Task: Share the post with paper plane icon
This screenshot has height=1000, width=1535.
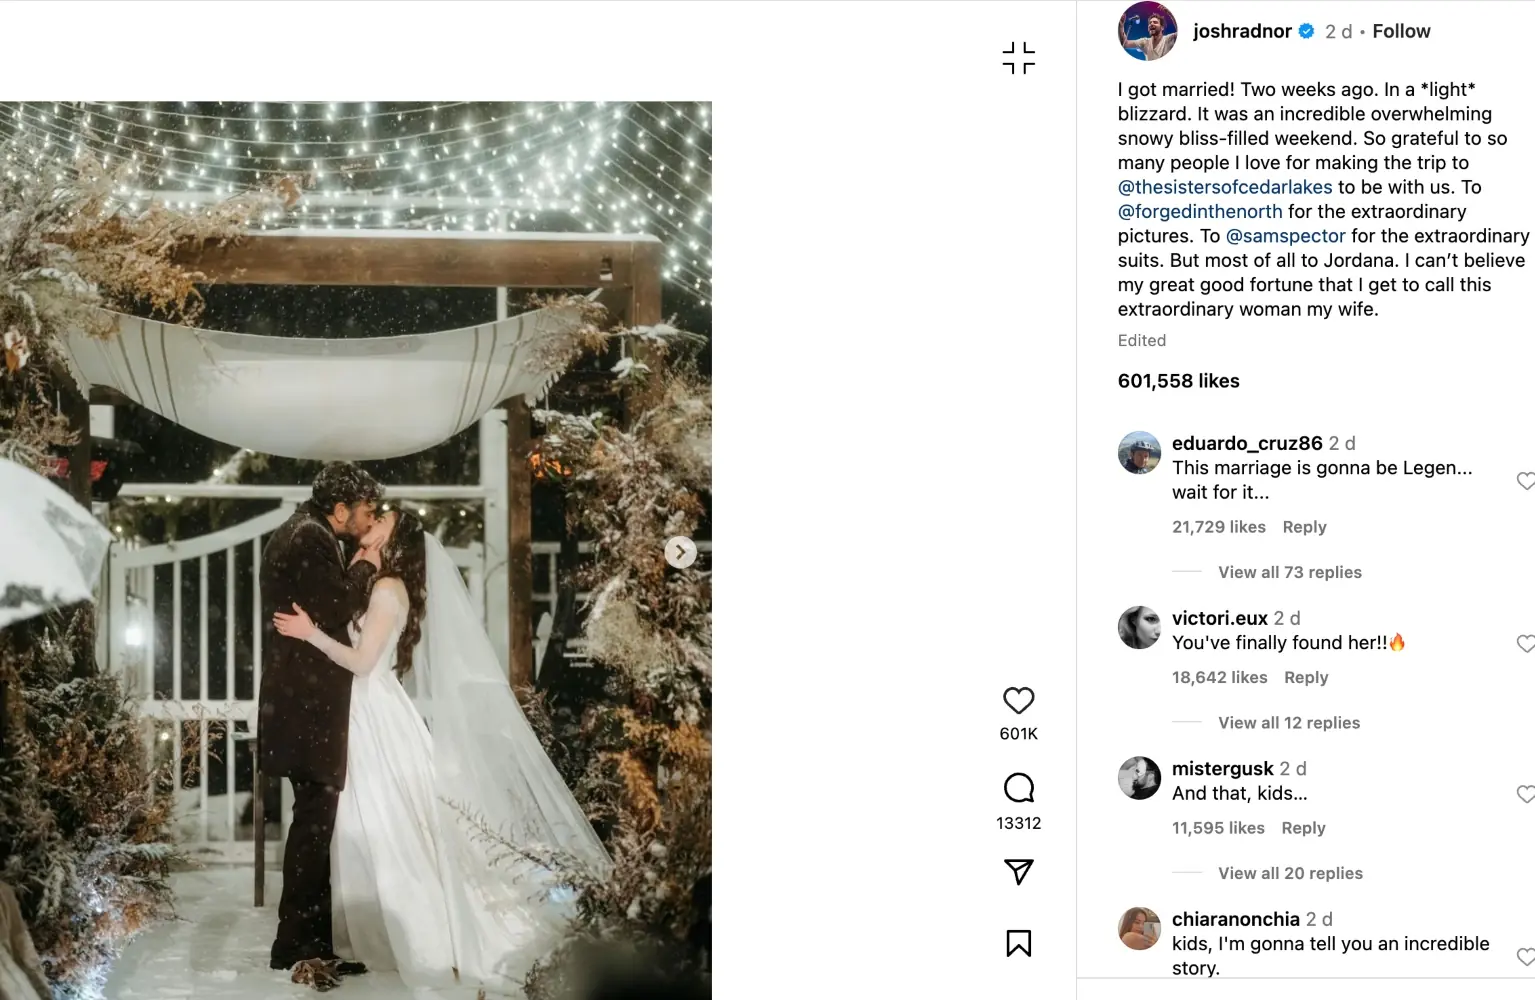Action: coord(1018,872)
